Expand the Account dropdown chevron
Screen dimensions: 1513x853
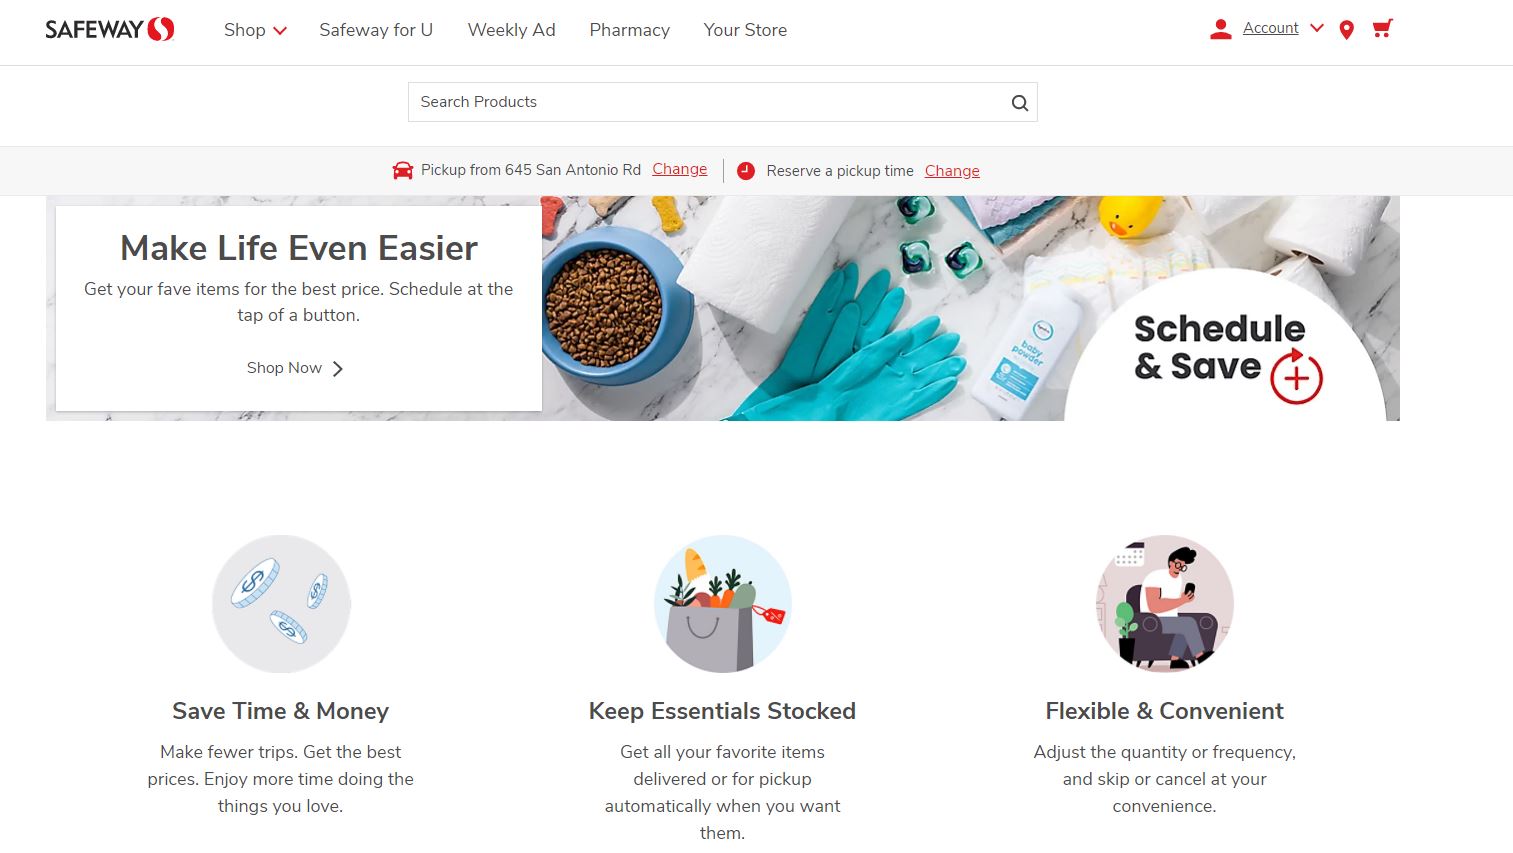1317,28
